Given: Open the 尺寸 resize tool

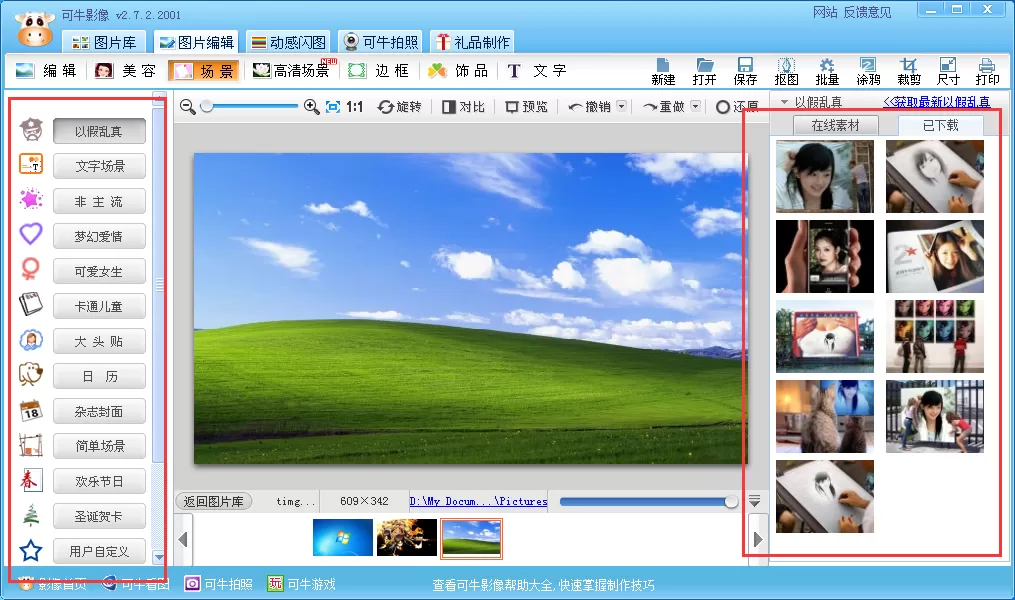Looking at the screenshot, I should coord(948,71).
